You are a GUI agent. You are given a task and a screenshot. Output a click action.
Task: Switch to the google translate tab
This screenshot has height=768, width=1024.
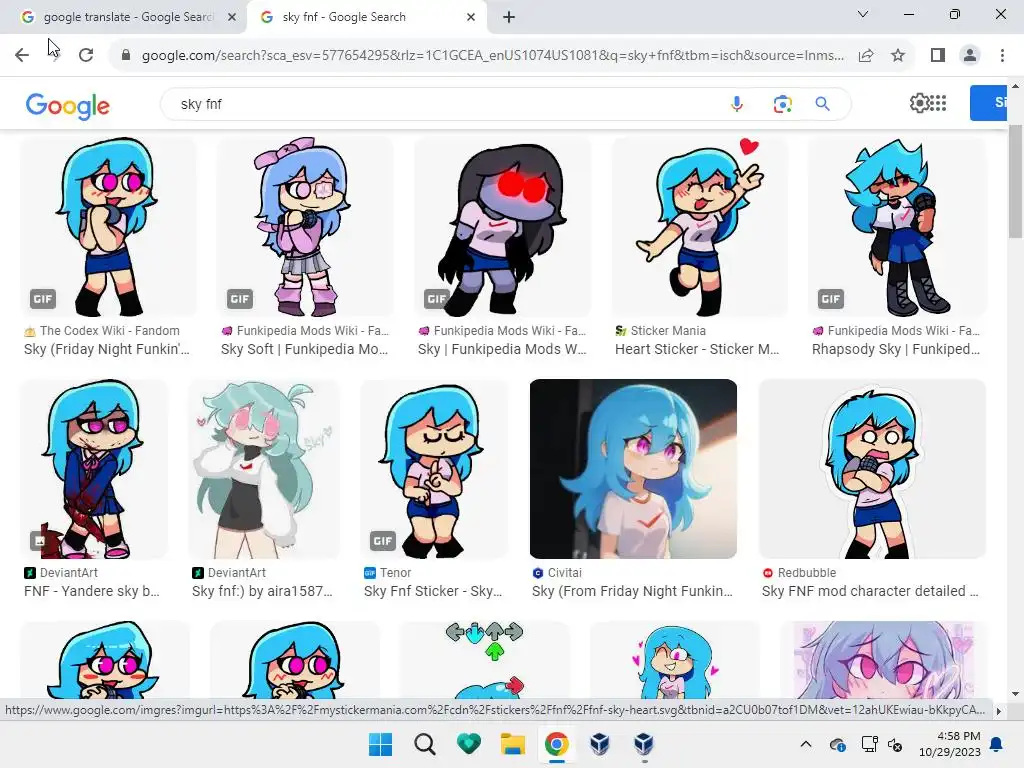123,17
